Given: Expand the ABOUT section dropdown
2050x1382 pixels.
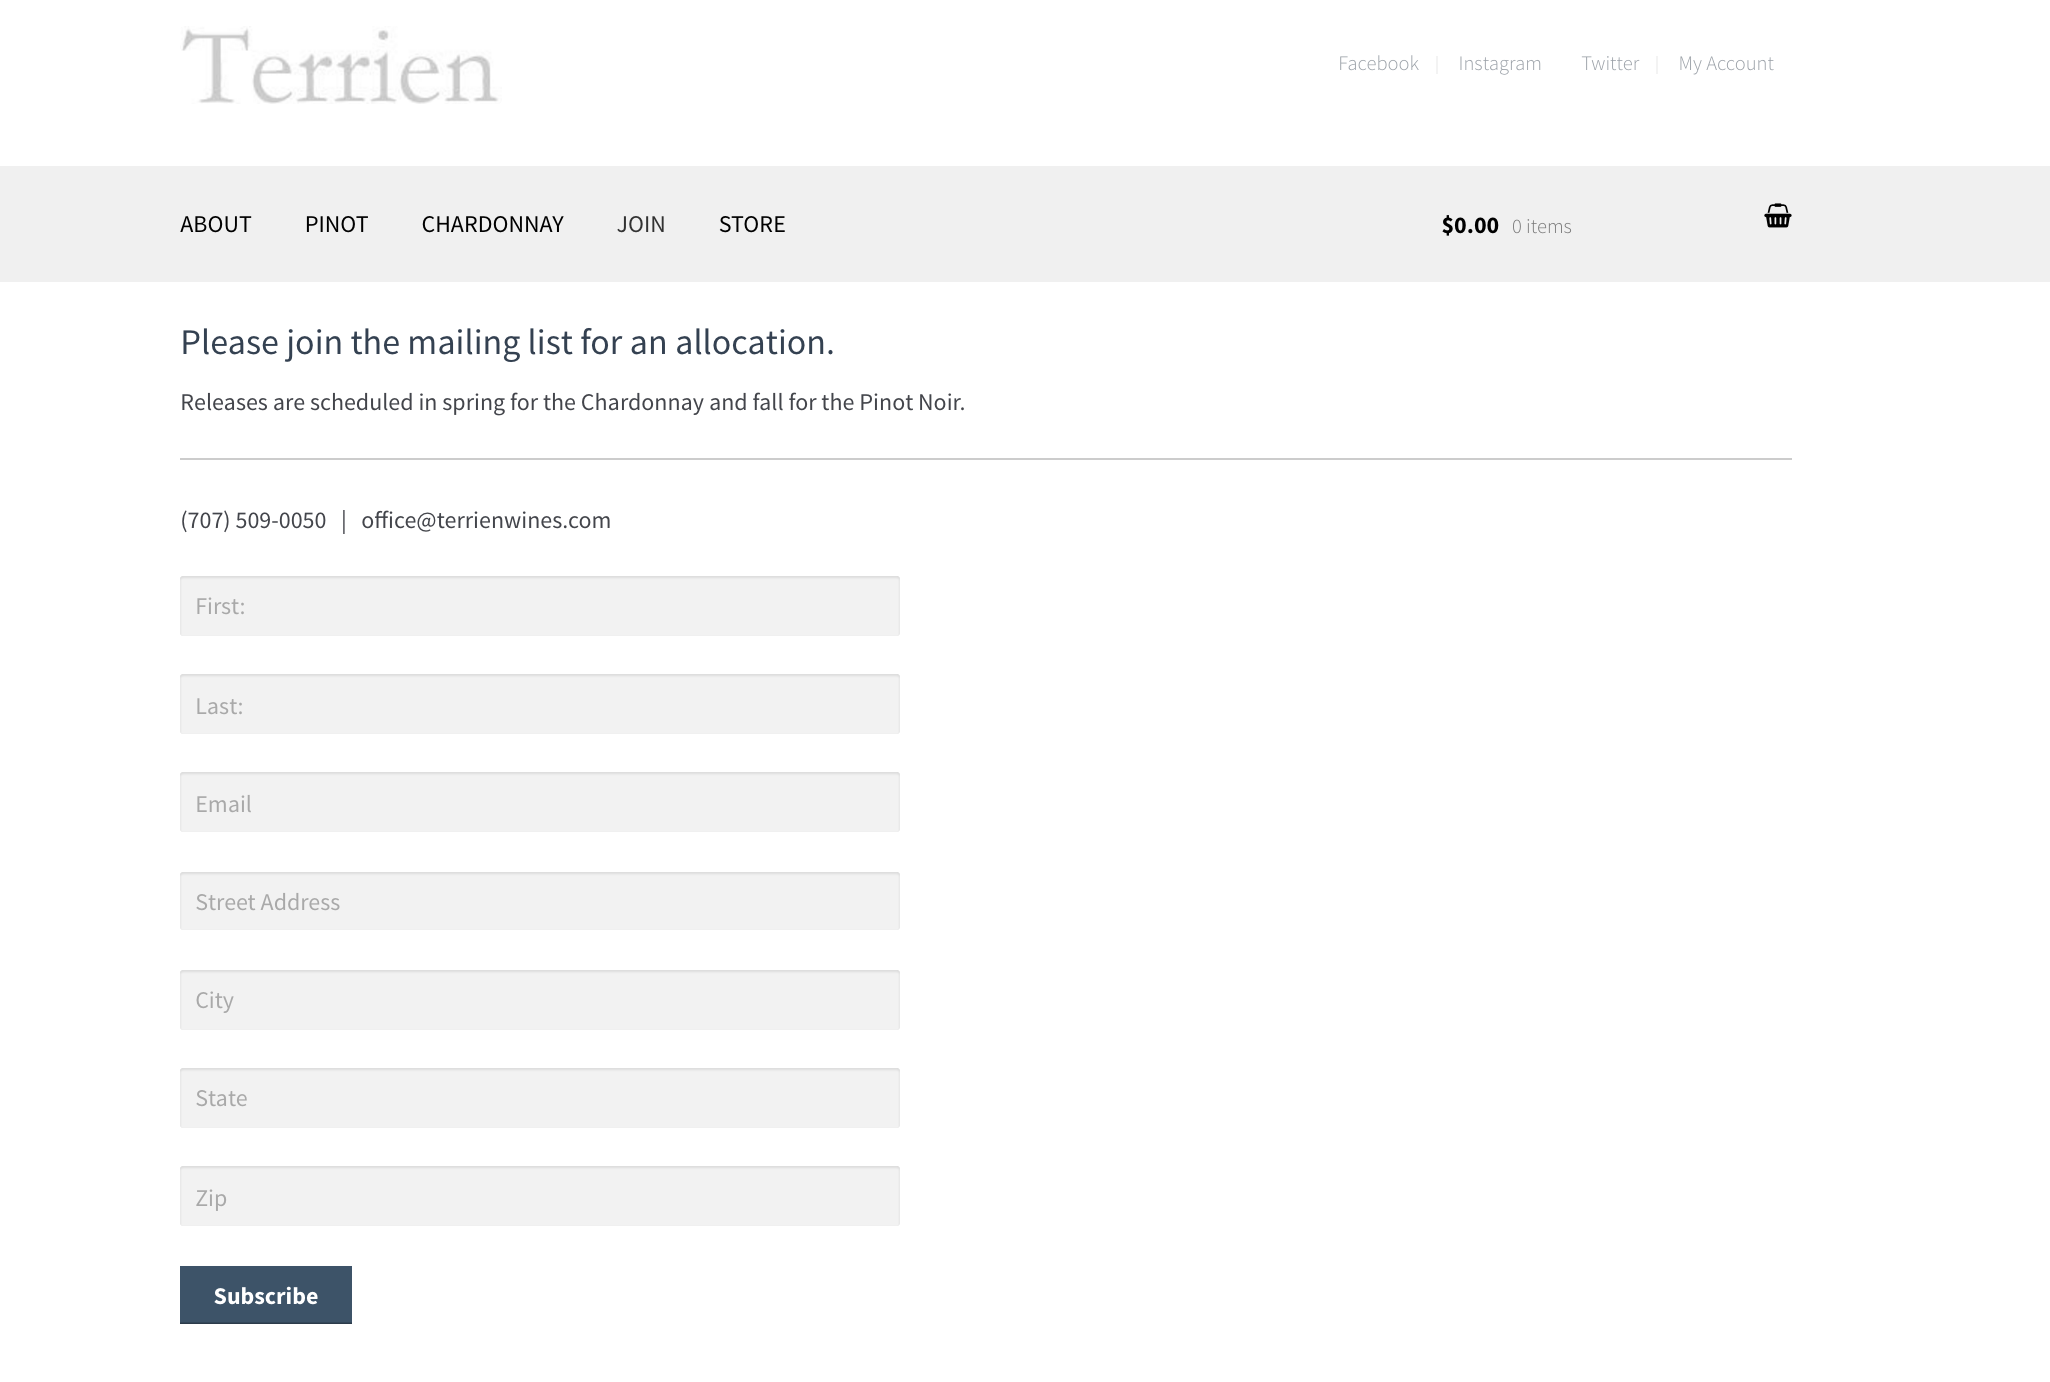Looking at the screenshot, I should pyautogui.click(x=216, y=224).
